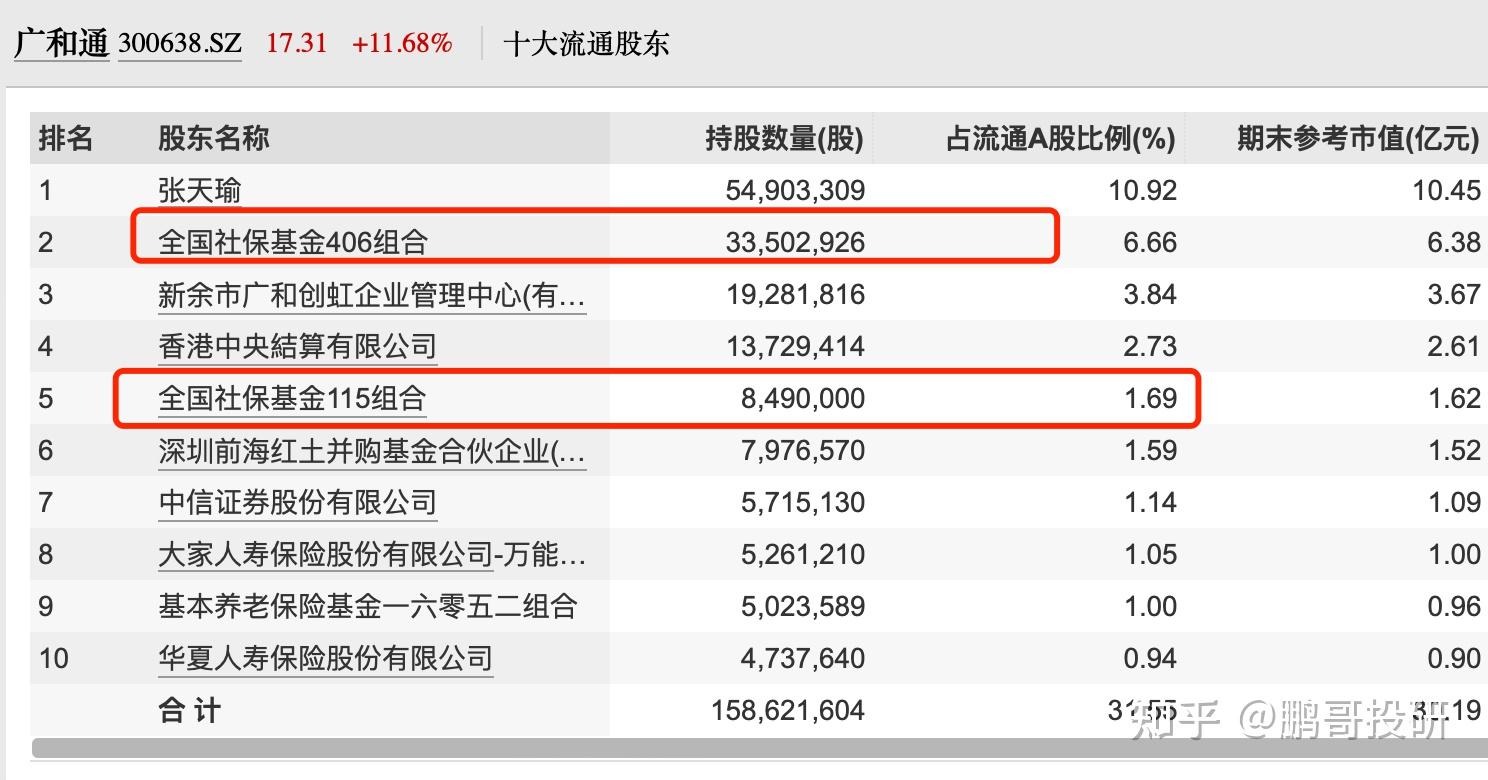
Task: Open 华夏人寿保险股份有限公司 details
Action: (x=325, y=658)
